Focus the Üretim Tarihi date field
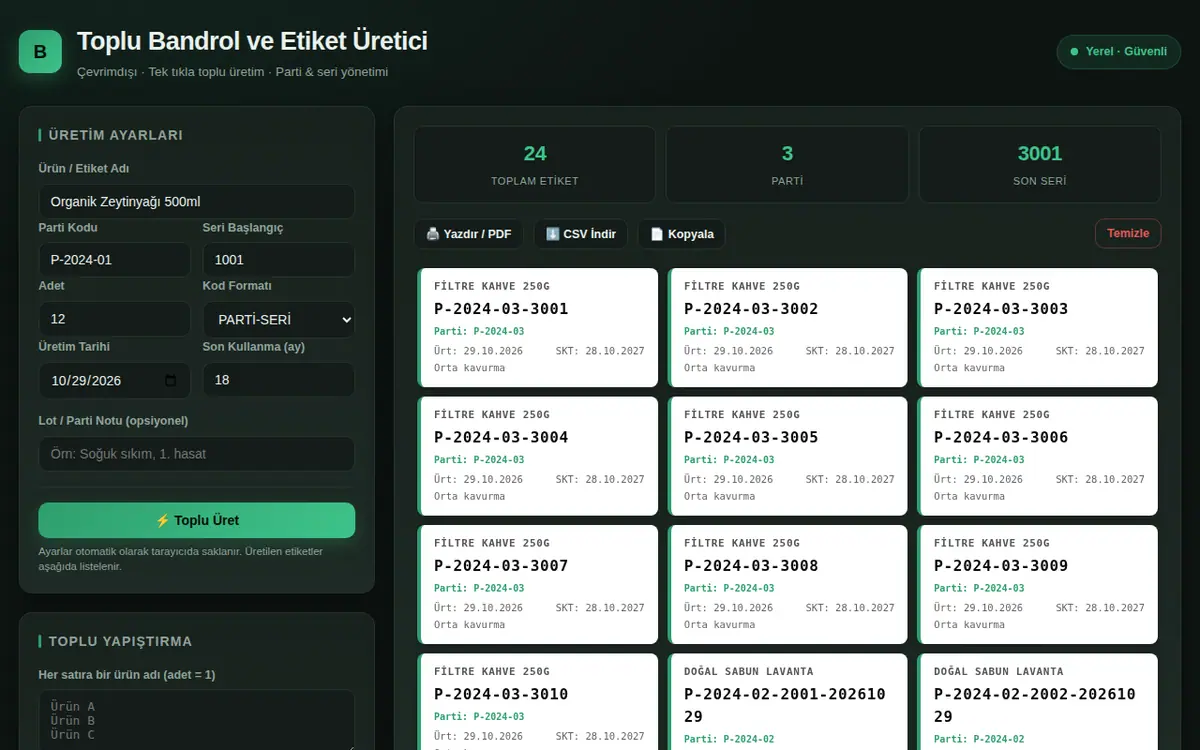The width and height of the screenshot is (1200, 750). pos(115,380)
